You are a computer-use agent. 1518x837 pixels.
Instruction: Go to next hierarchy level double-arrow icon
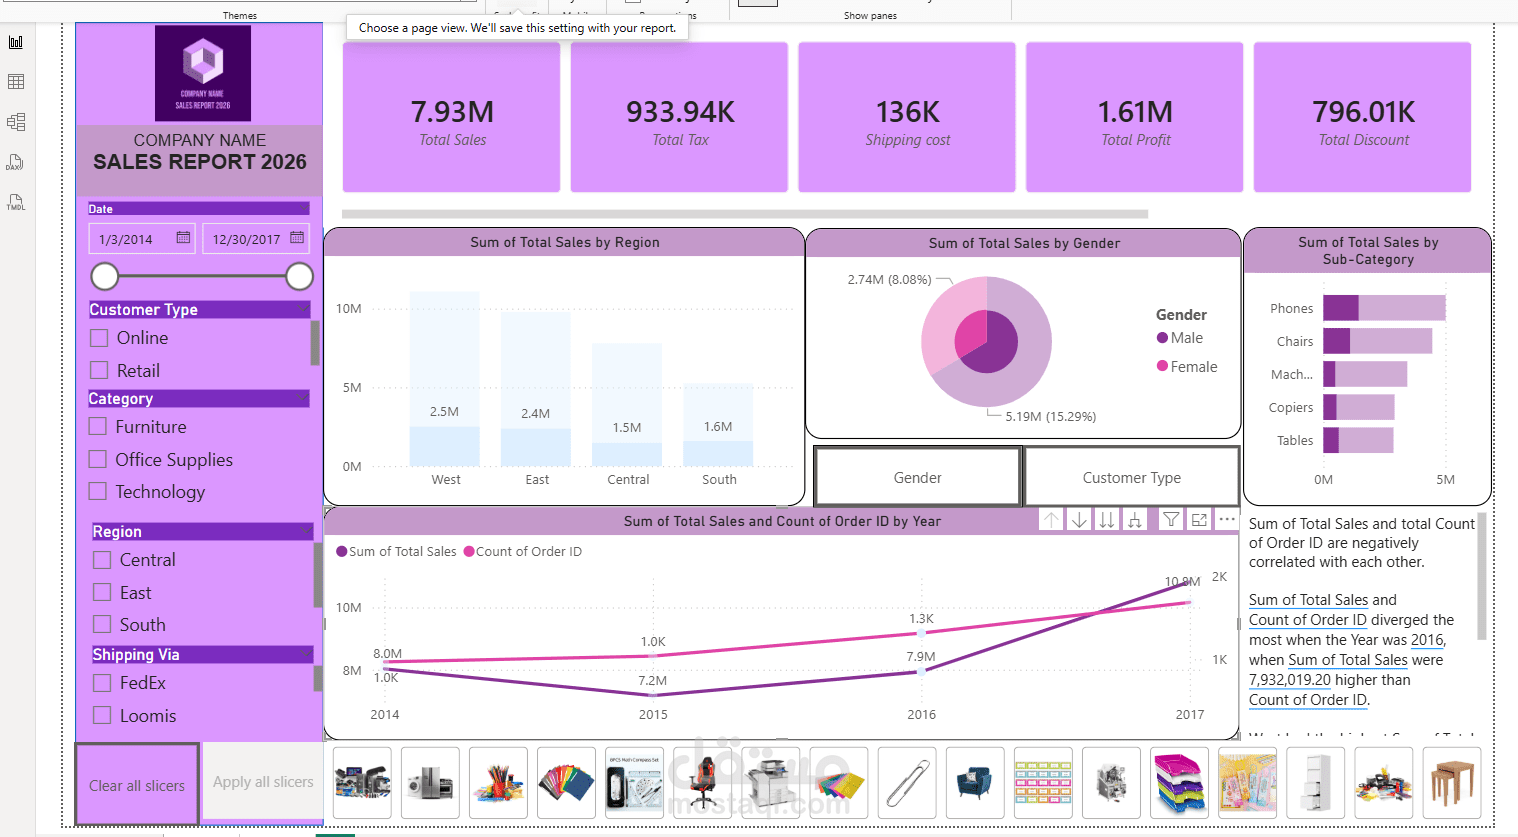pyautogui.click(x=1107, y=520)
